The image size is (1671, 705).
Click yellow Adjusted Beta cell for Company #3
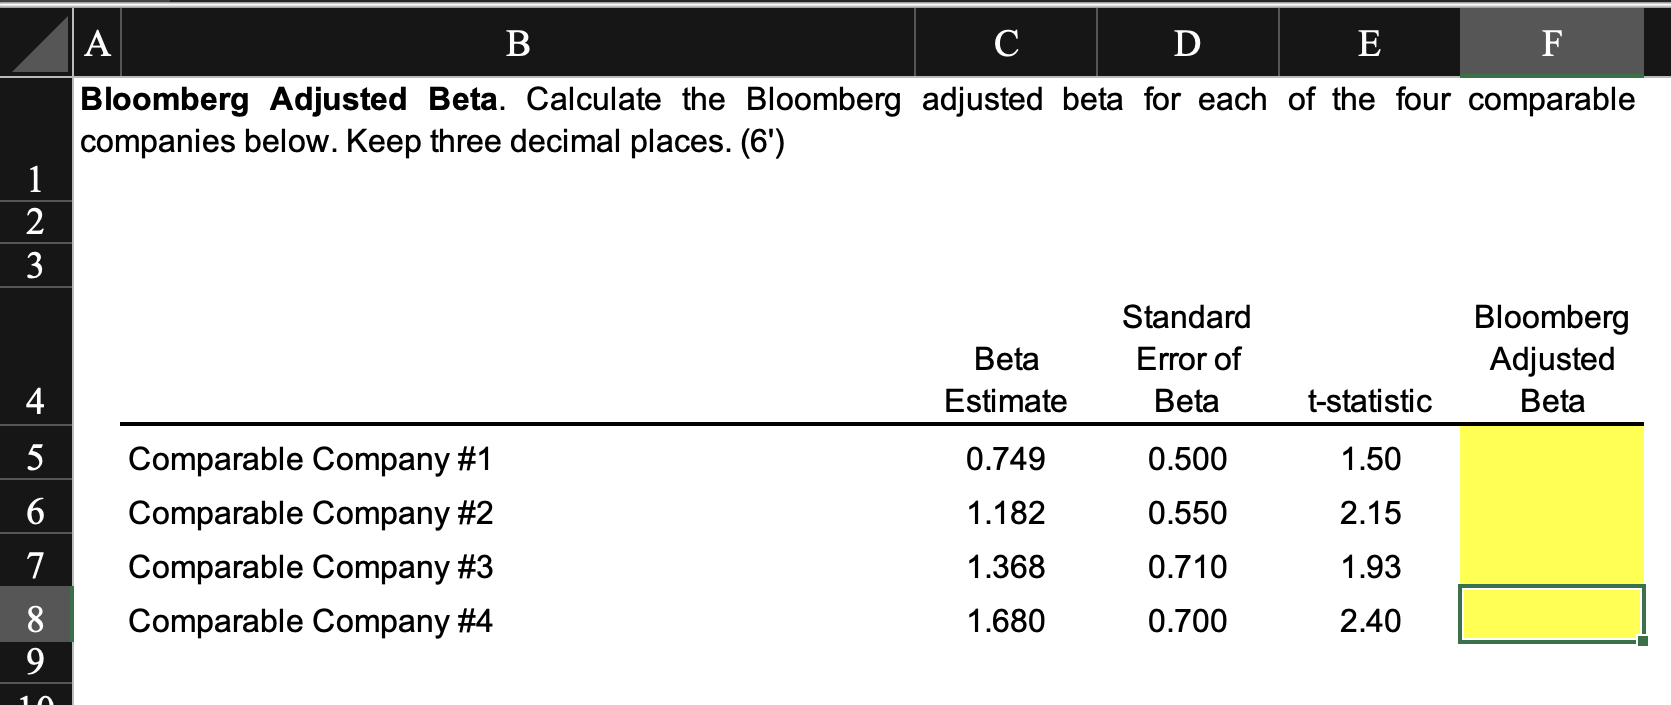pyautogui.click(x=1551, y=566)
